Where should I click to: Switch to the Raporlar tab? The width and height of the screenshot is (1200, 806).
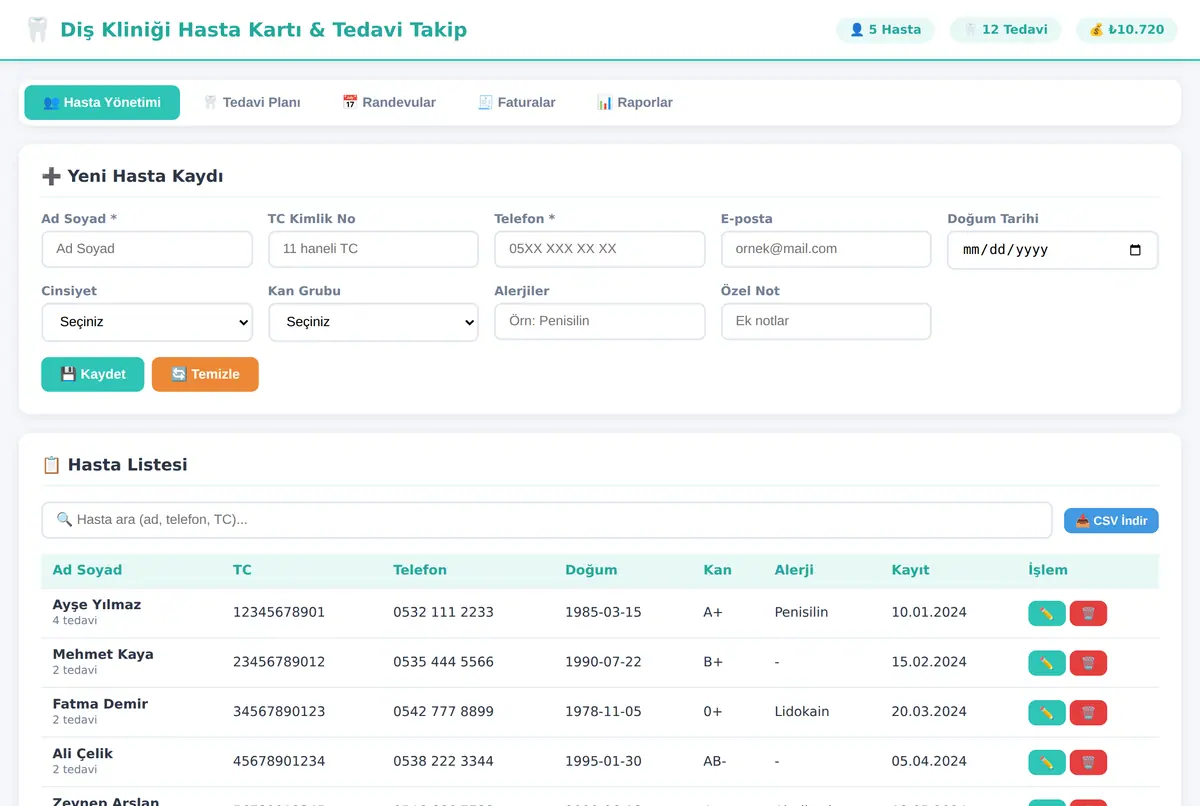click(x=635, y=103)
